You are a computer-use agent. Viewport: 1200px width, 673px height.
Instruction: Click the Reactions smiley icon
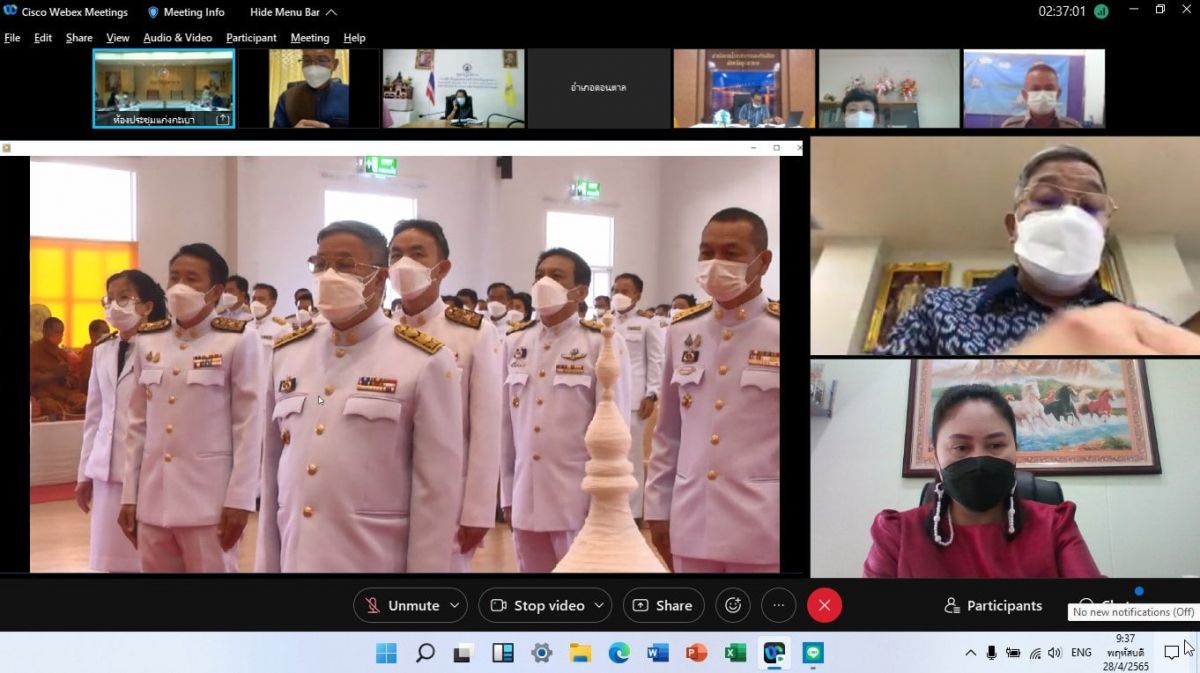click(733, 605)
